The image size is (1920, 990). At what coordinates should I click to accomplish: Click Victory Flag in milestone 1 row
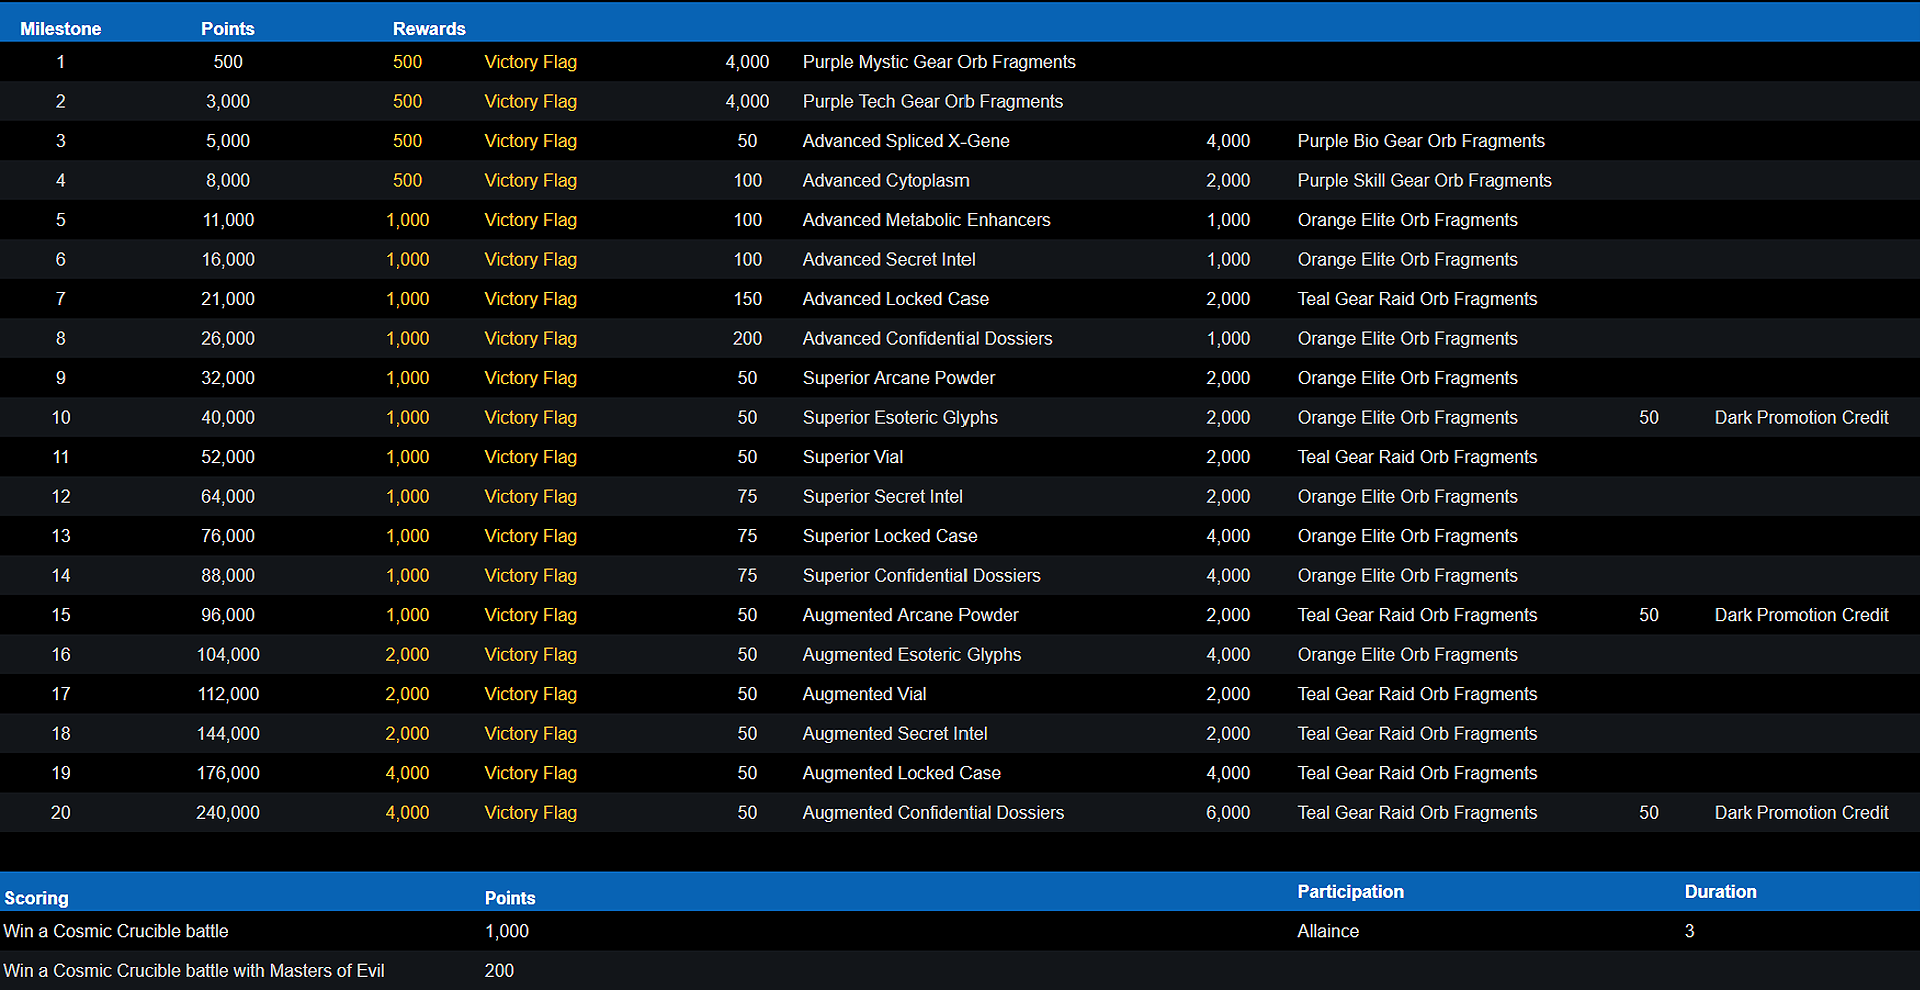point(530,62)
